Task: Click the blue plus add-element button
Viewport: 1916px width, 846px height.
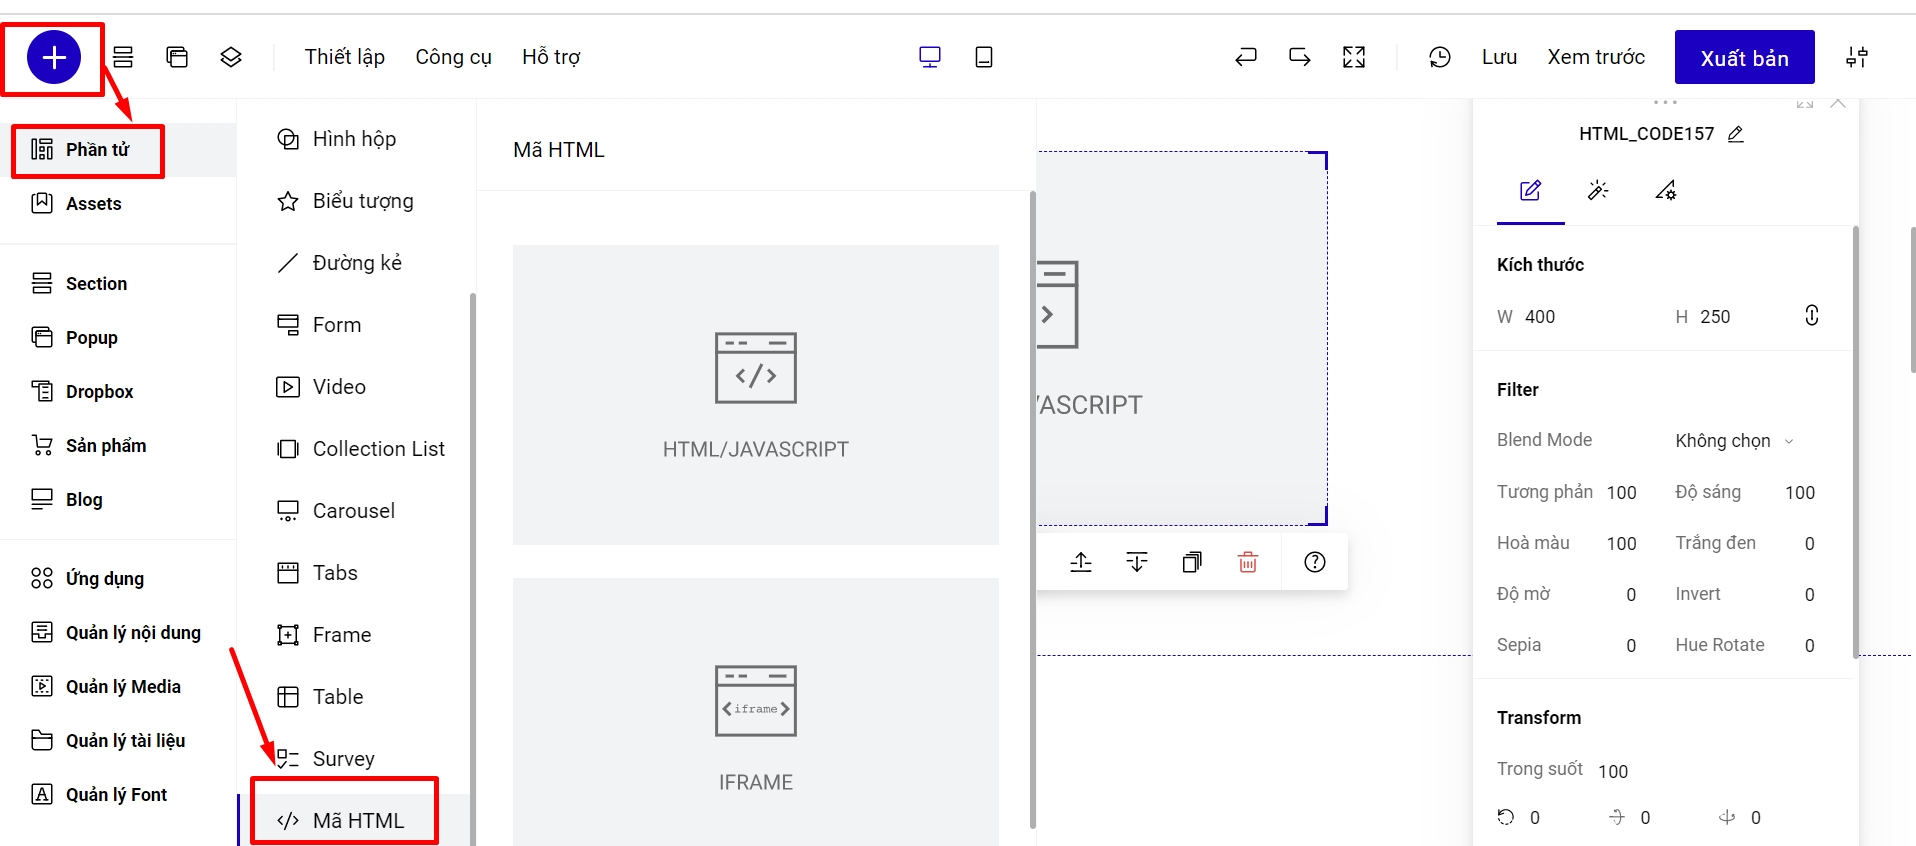Action: pyautogui.click(x=54, y=57)
